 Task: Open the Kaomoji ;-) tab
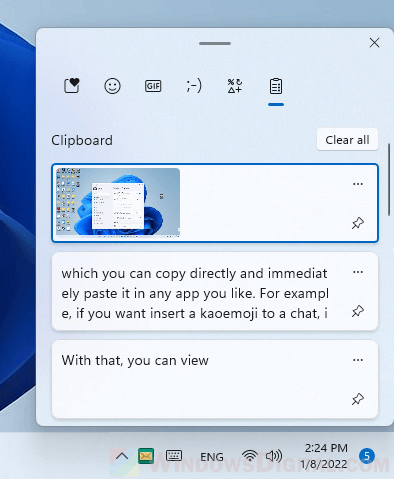point(194,86)
